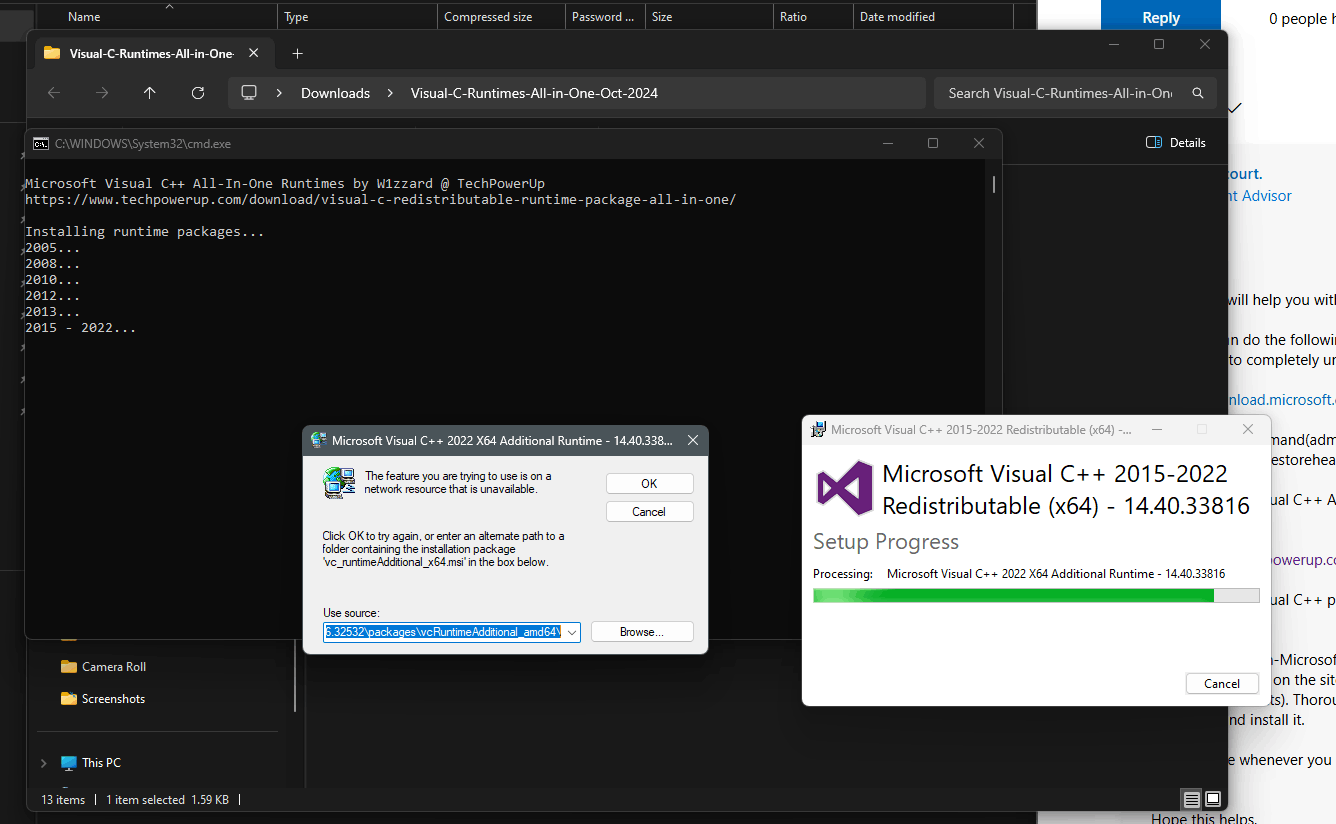
Task: Click the setup window title bar icon
Action: (x=818, y=430)
